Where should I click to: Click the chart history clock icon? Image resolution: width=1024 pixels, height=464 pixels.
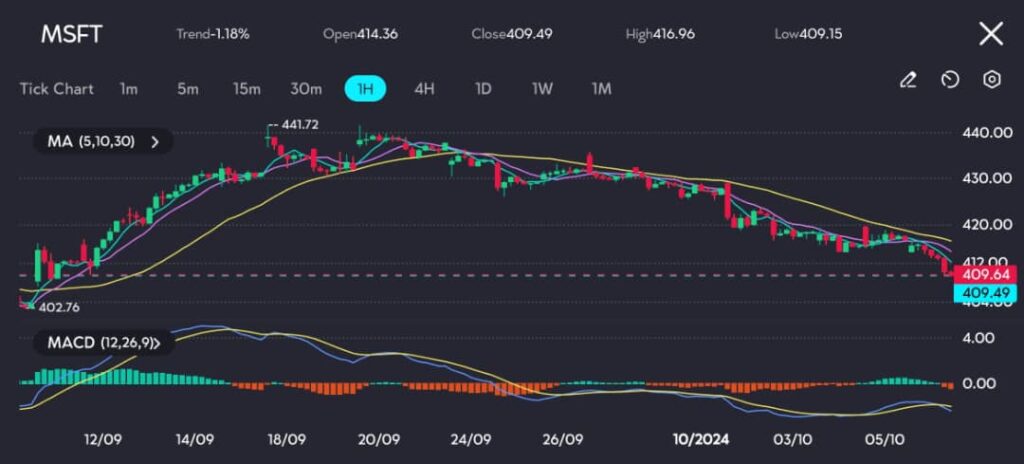tap(950, 80)
